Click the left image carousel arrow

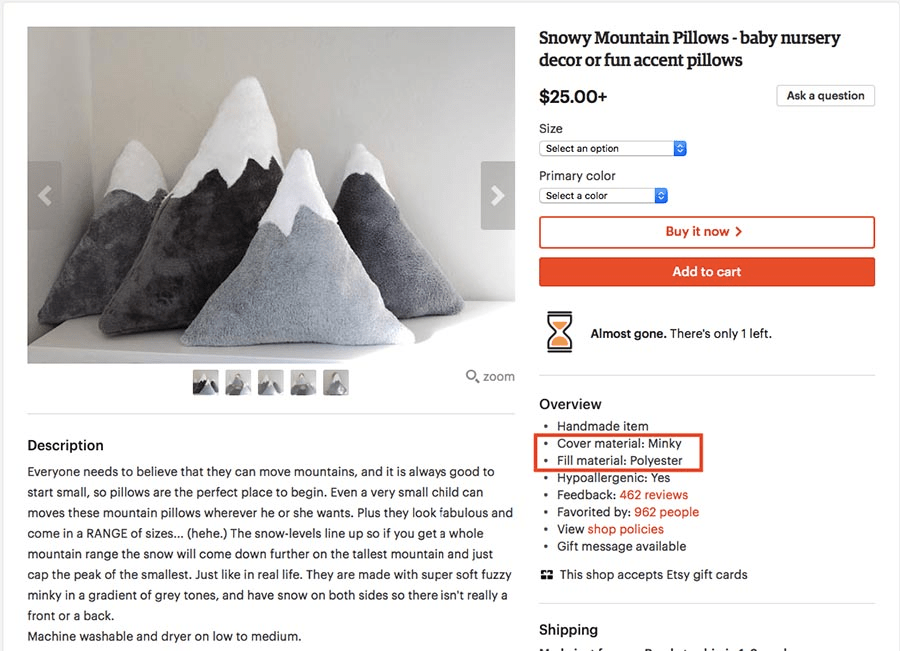coord(46,195)
